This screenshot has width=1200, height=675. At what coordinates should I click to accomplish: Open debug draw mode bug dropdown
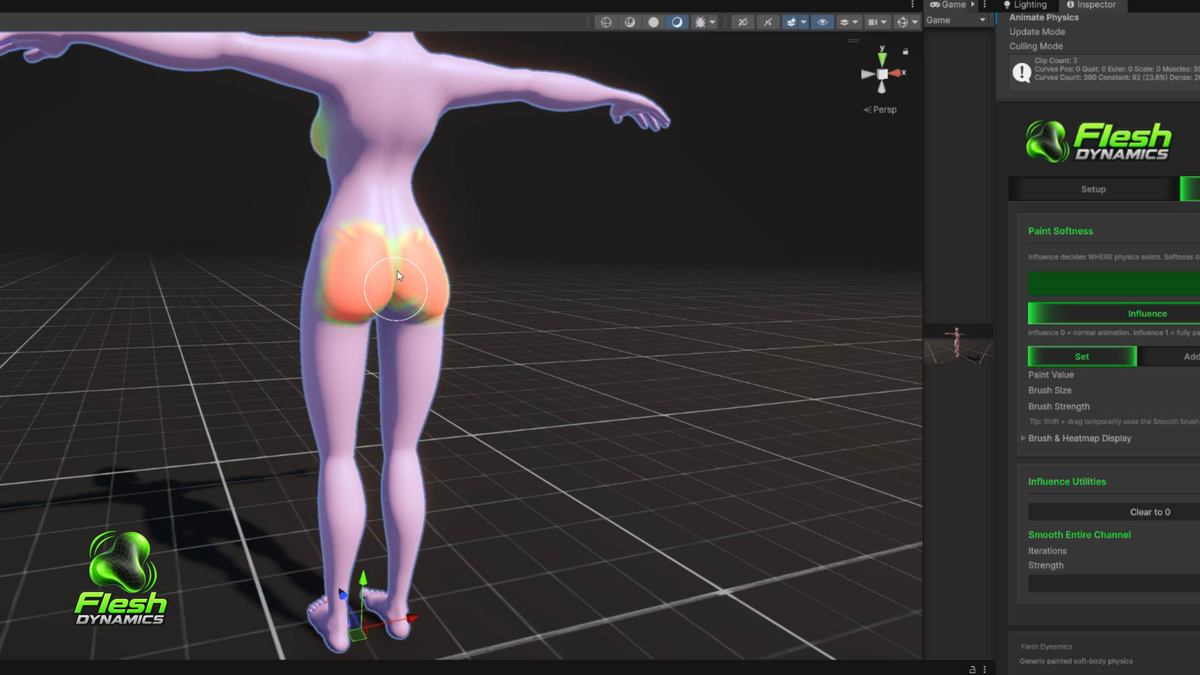coord(704,21)
